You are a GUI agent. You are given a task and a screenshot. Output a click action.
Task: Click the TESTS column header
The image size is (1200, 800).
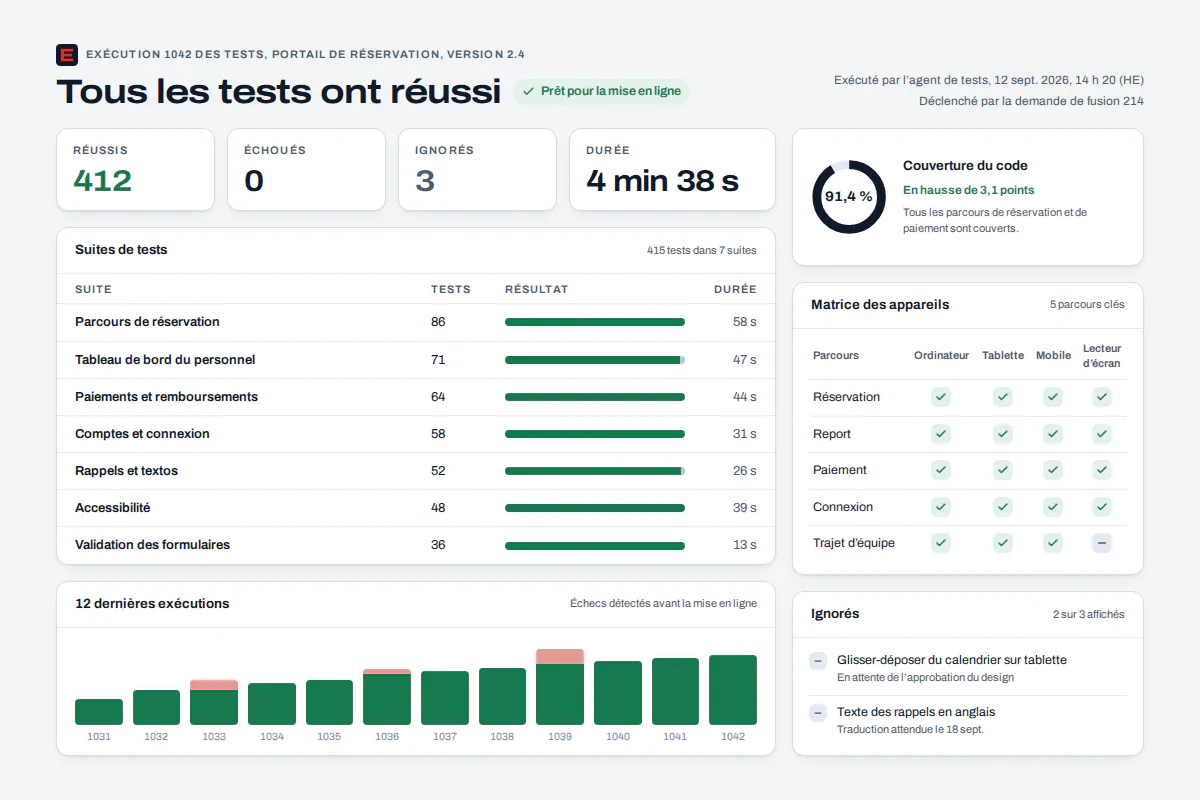451,289
